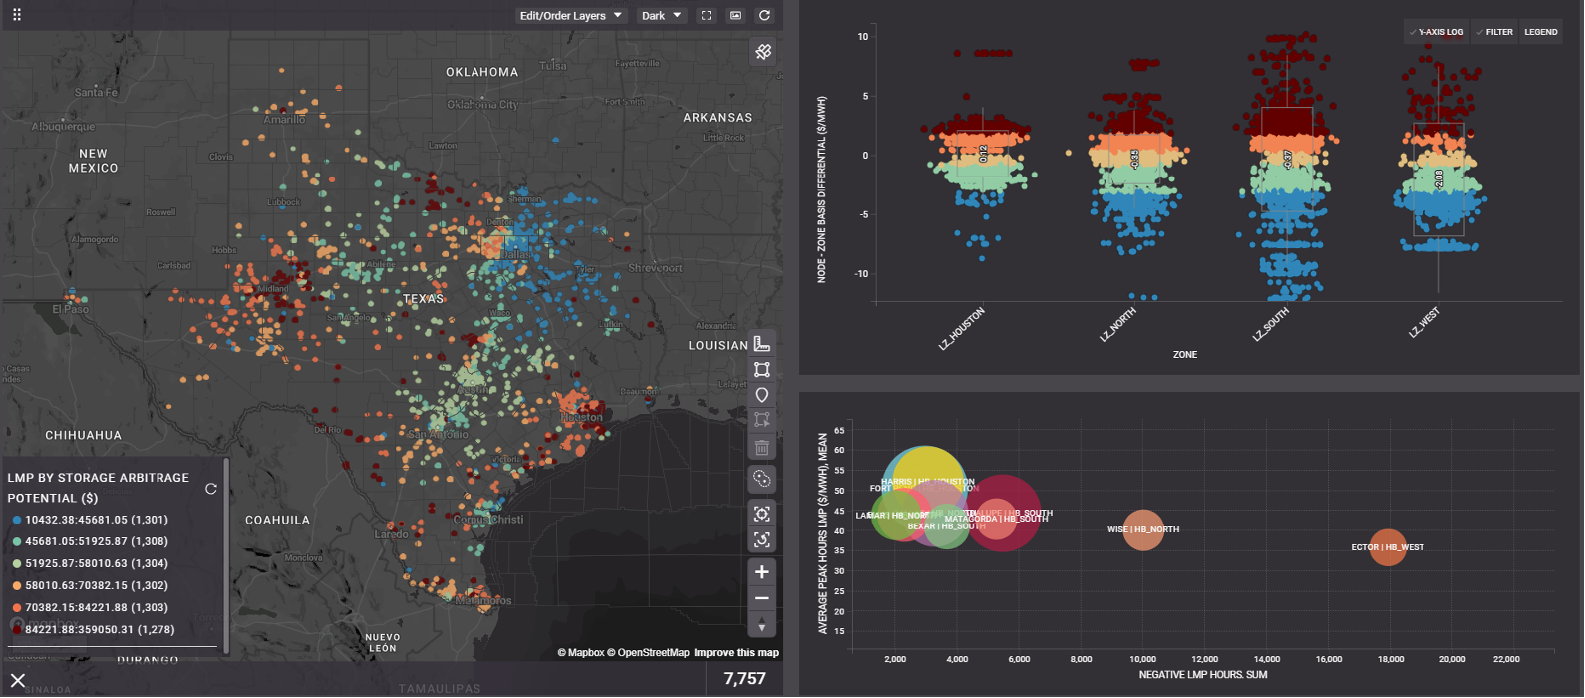Export map as image icon

point(736,16)
